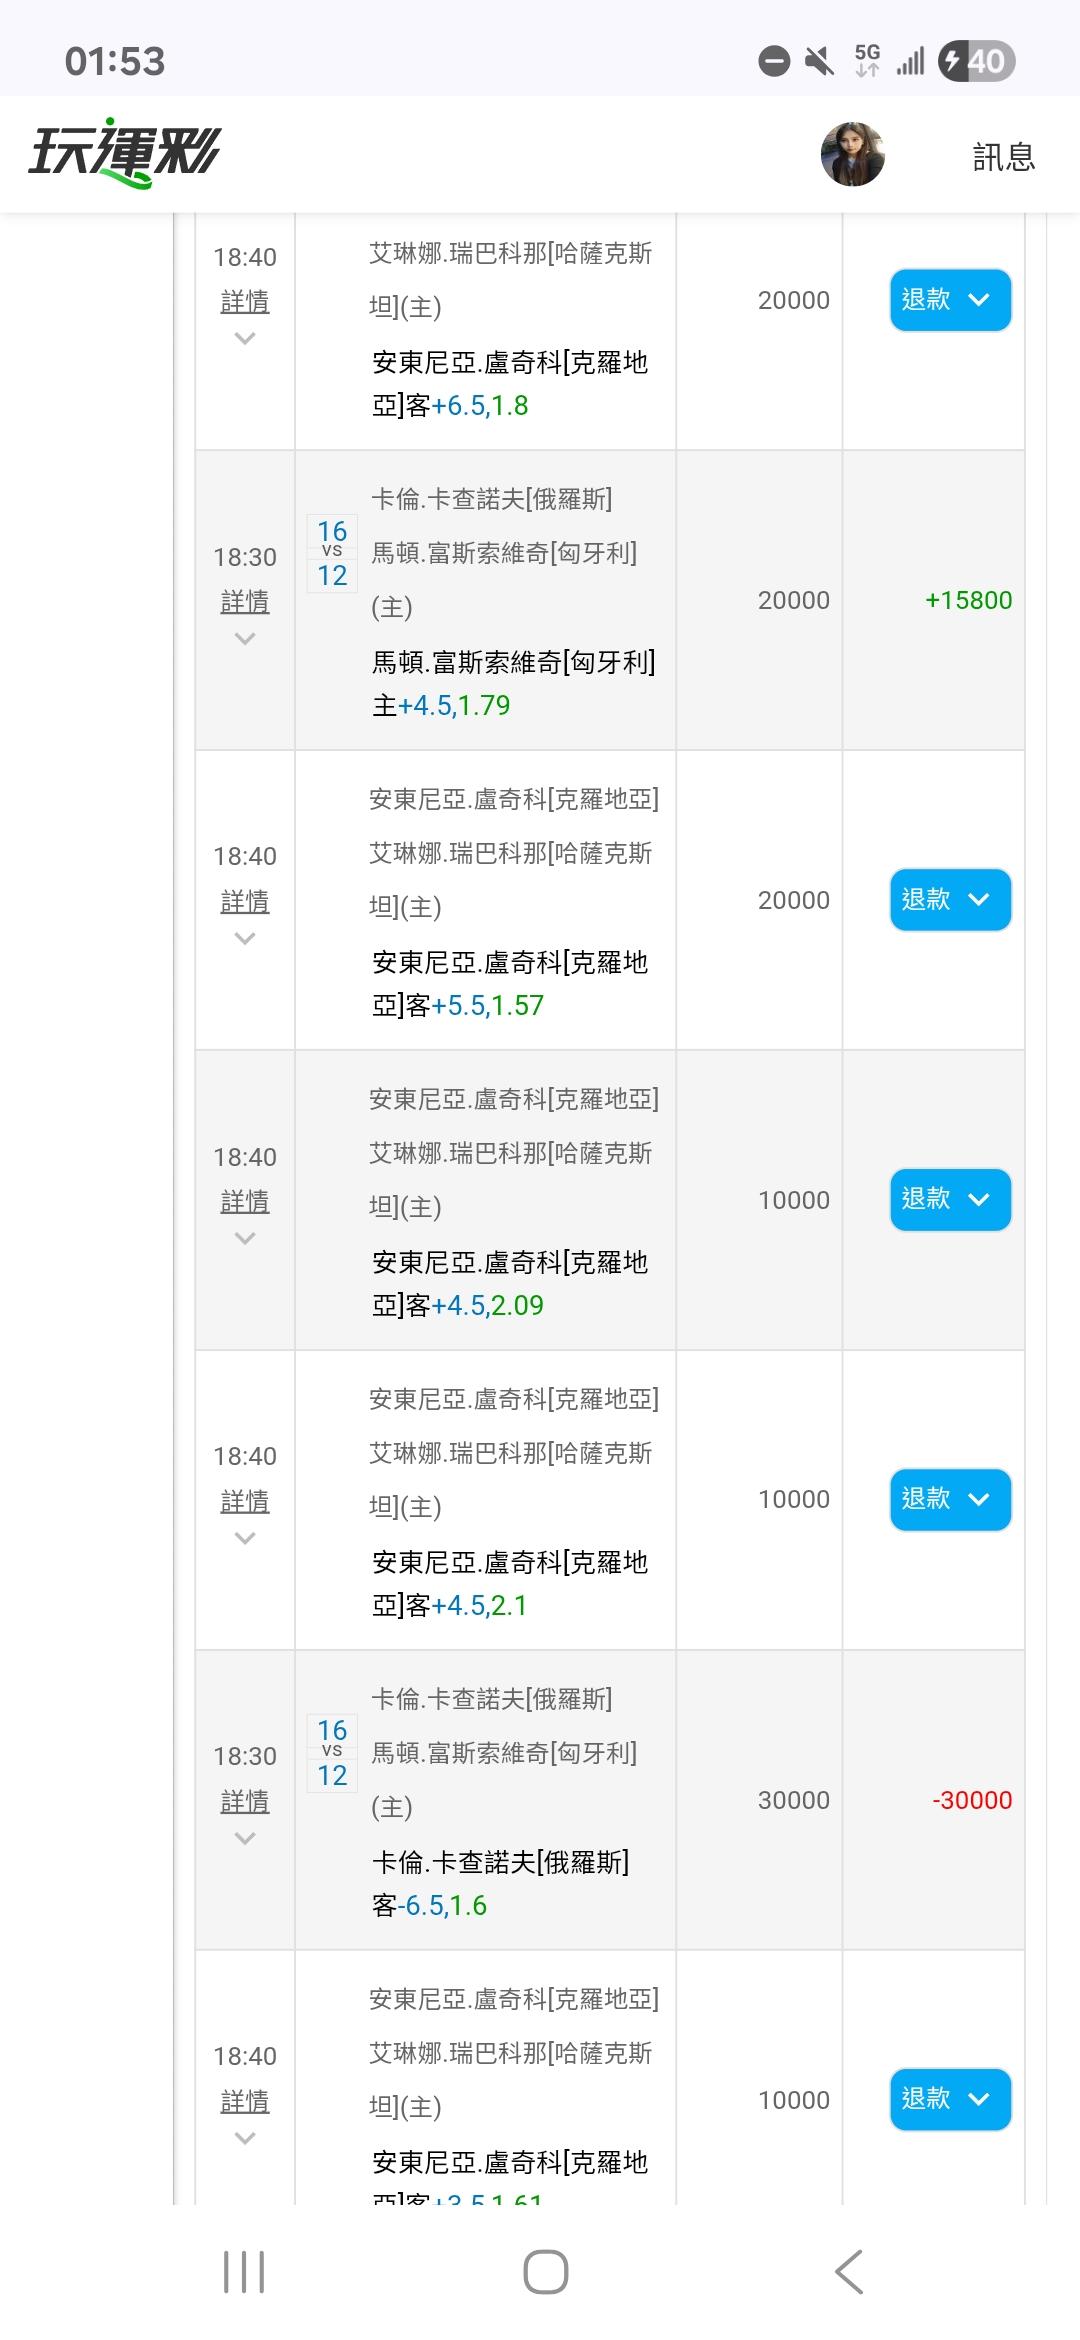Open 詳情 link for +4.5,1.79 bet
Image resolution: width=1080 pixels, height=2340 pixels.
click(x=245, y=602)
